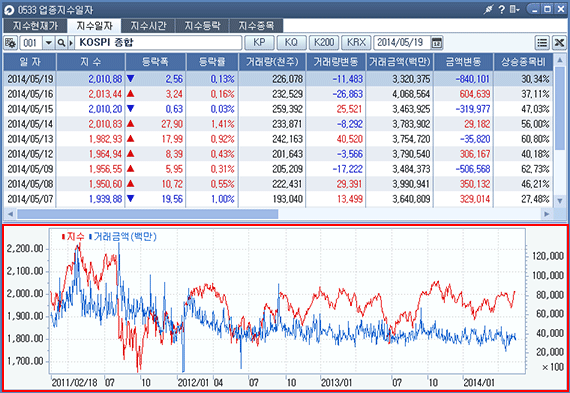Click the trade amount 4,068,564
Screen dimensions: 570x393
click(x=411, y=94)
